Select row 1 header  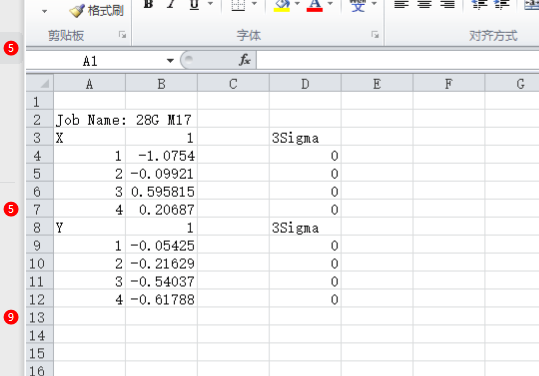(40, 102)
